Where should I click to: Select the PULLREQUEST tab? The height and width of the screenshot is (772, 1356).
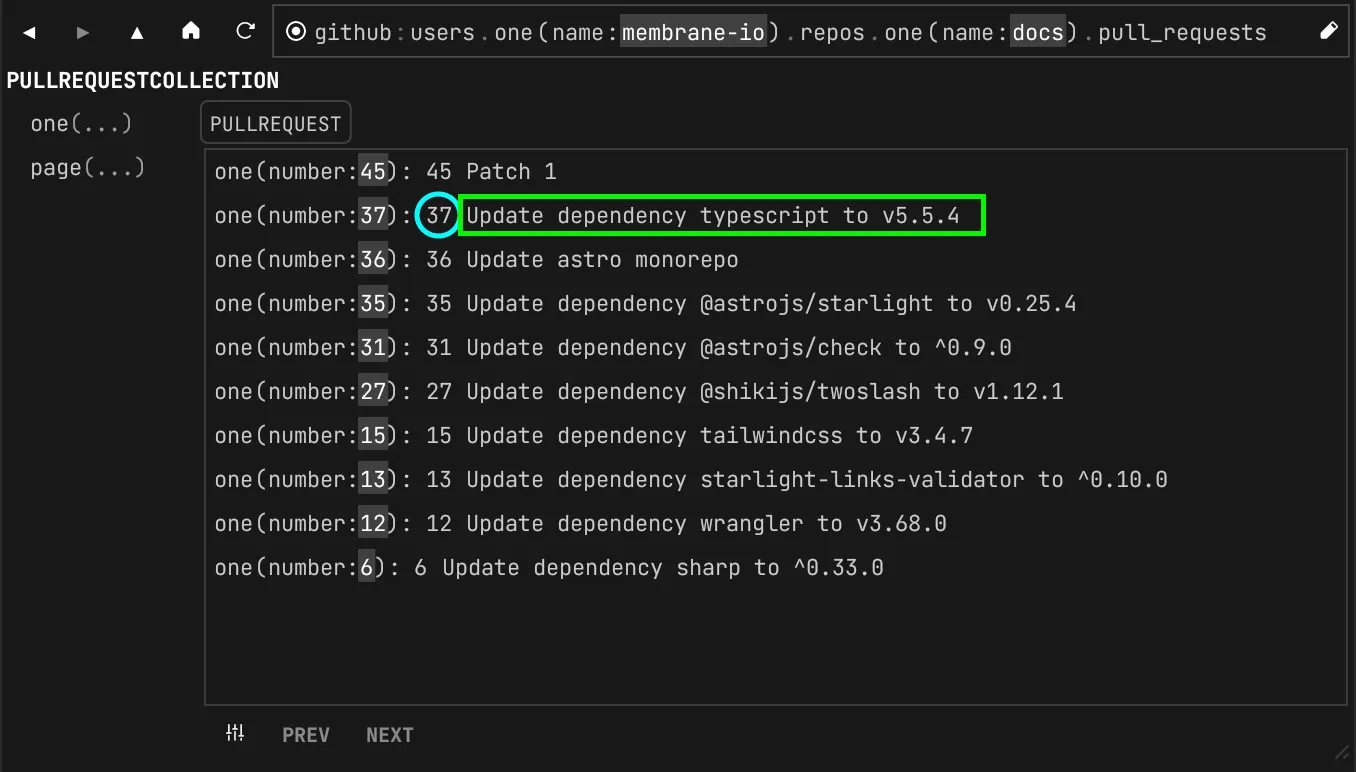coord(275,124)
